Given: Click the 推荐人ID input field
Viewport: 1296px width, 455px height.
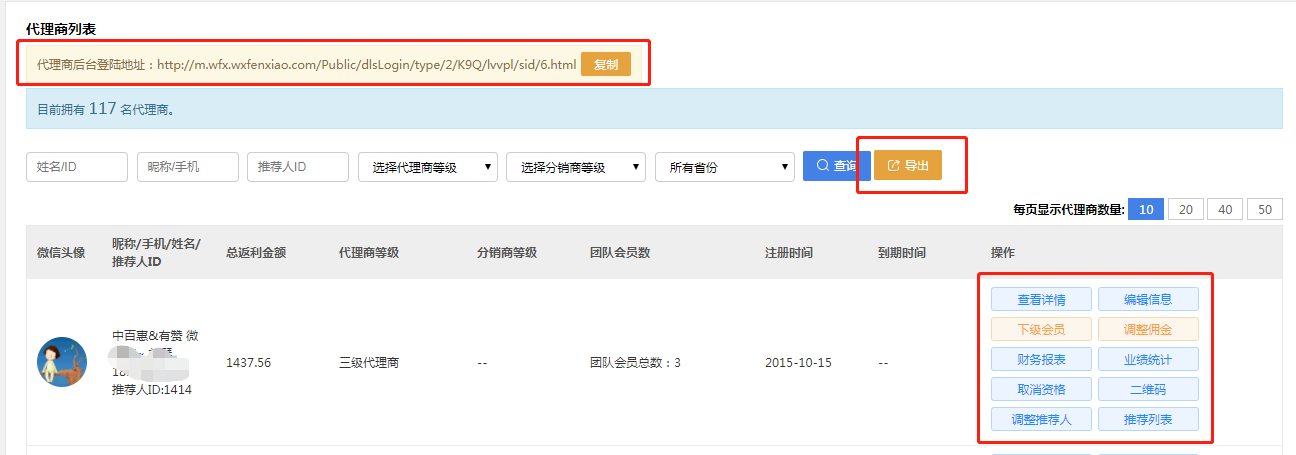Looking at the screenshot, I should 297,167.
